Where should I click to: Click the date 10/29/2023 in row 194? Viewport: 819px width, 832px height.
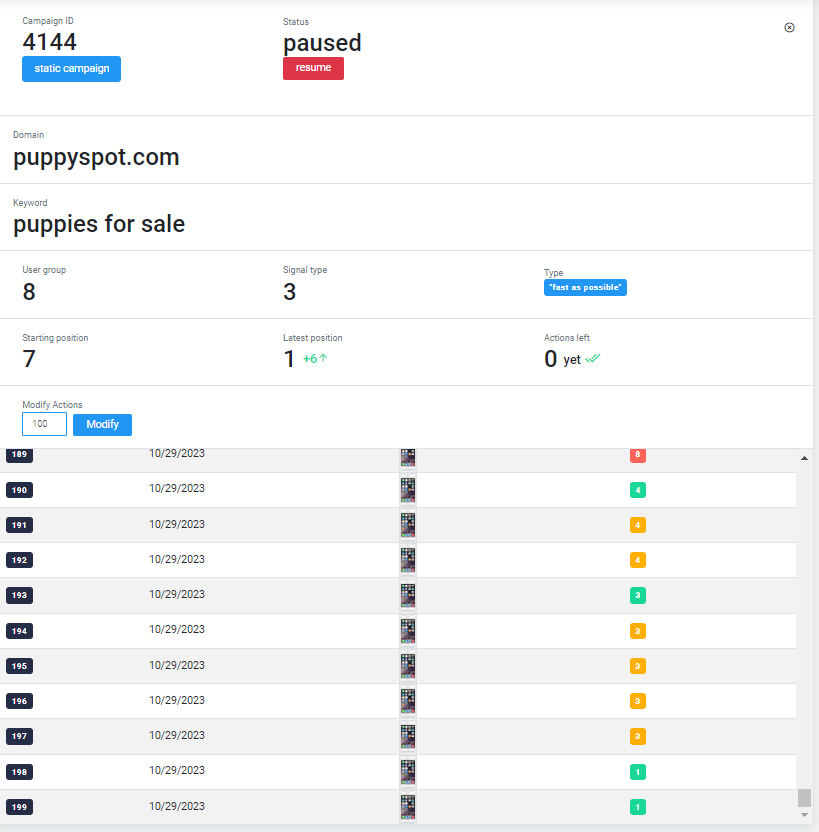[177, 629]
